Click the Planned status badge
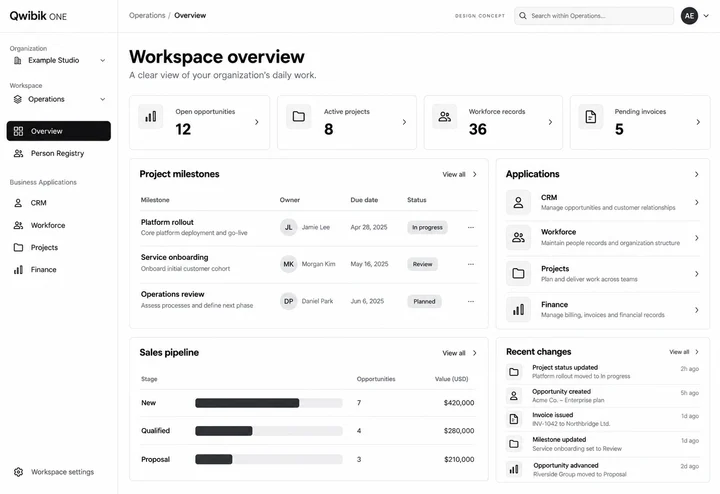The height and width of the screenshot is (494, 720). click(x=424, y=301)
